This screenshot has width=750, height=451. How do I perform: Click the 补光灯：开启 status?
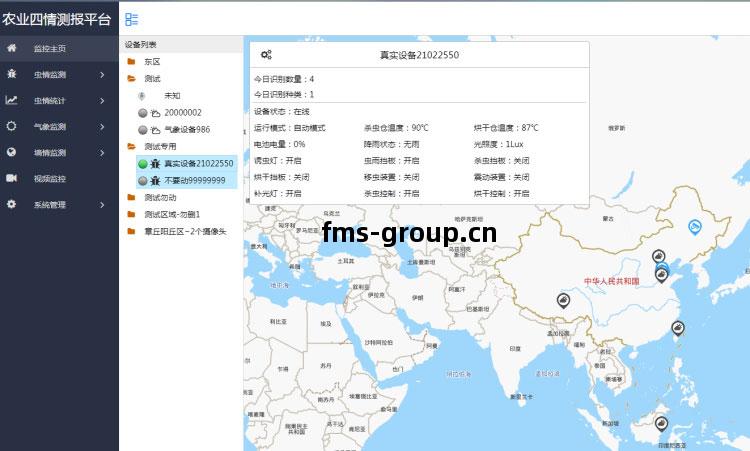(277, 193)
